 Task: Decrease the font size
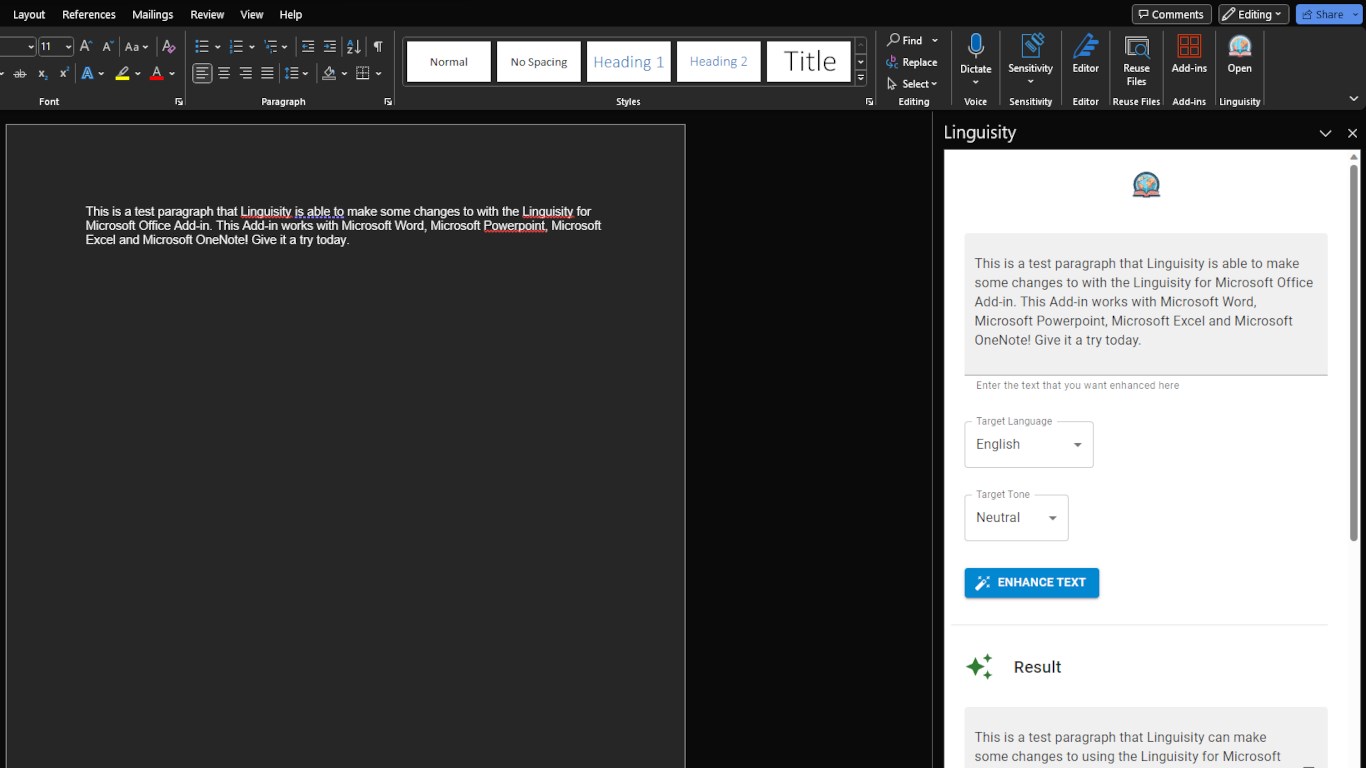coord(107,46)
